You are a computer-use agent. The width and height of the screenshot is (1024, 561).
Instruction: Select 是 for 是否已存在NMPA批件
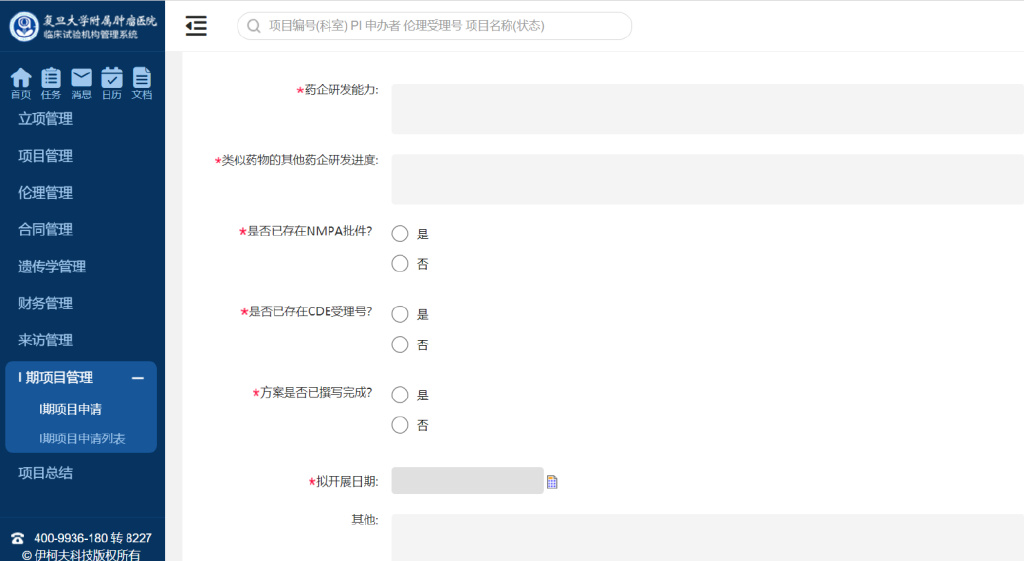click(400, 234)
